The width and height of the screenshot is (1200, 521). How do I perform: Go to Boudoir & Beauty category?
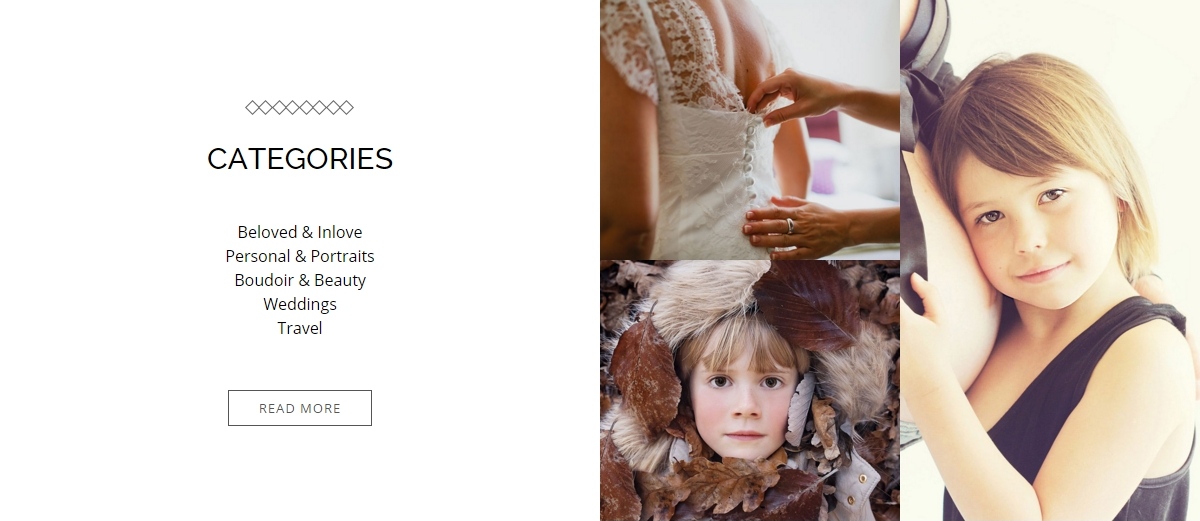[300, 280]
